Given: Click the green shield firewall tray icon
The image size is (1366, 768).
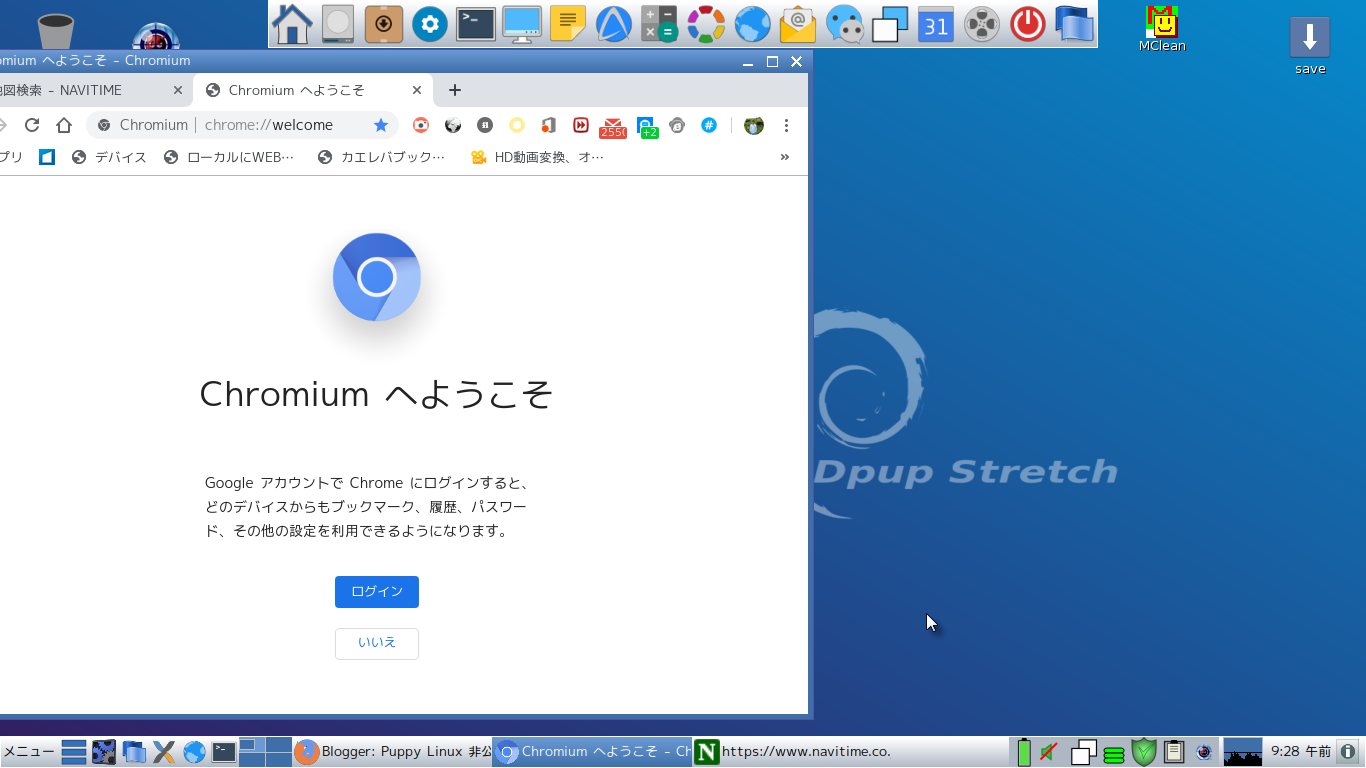Looking at the screenshot, I should (1144, 751).
